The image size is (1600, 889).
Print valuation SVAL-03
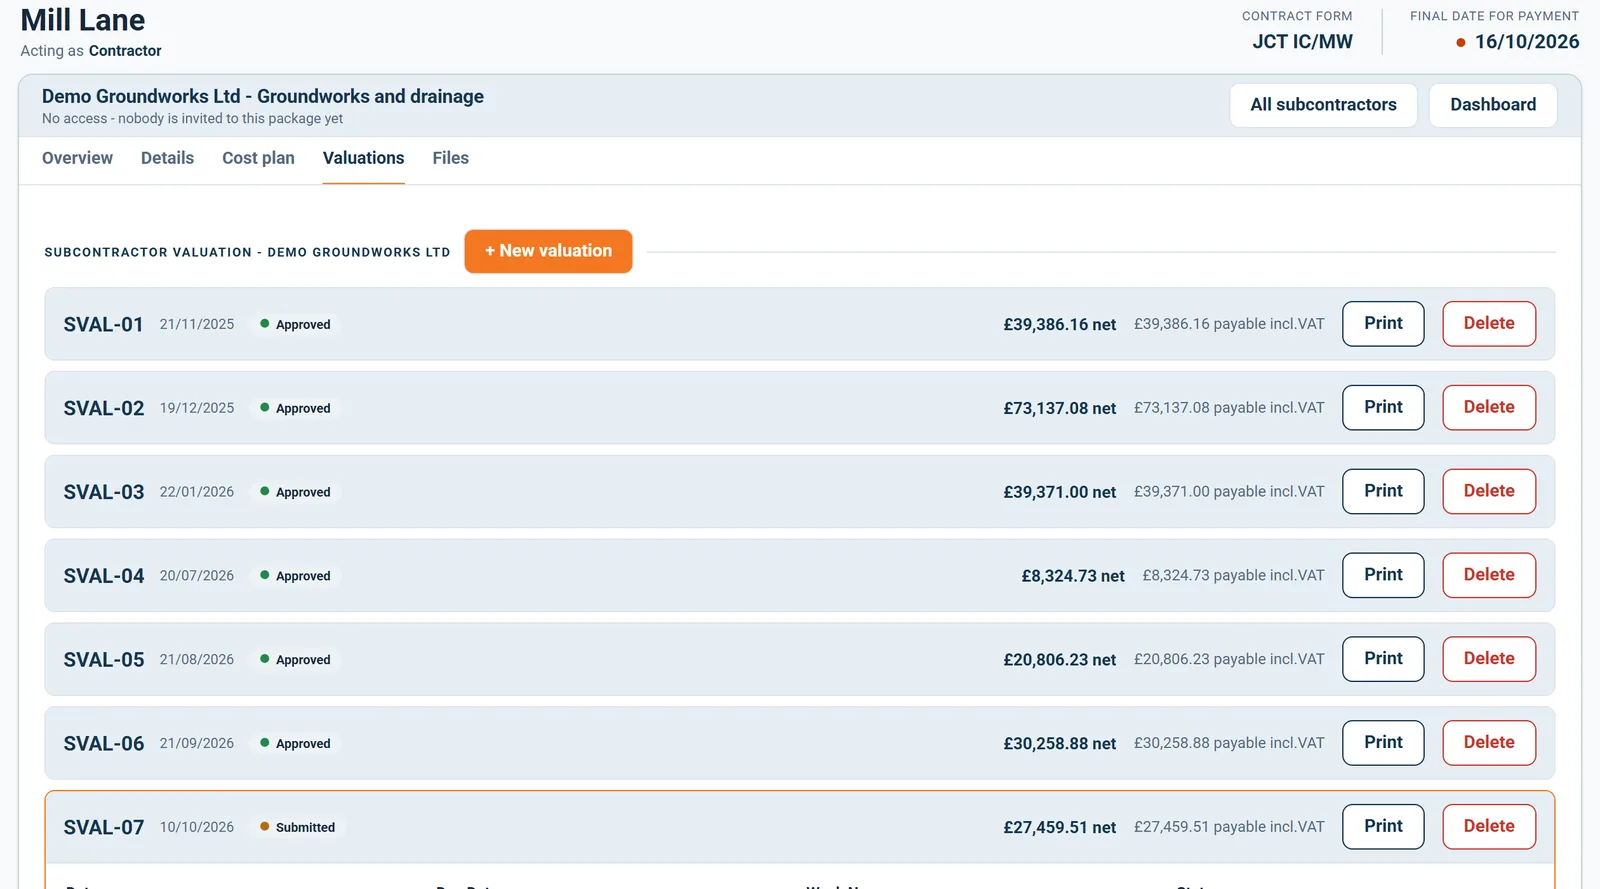(1383, 492)
